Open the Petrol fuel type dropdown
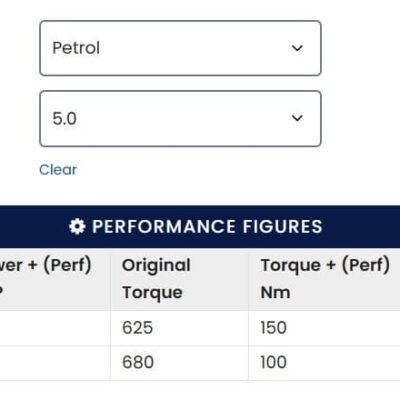The image size is (400, 400). (180, 48)
